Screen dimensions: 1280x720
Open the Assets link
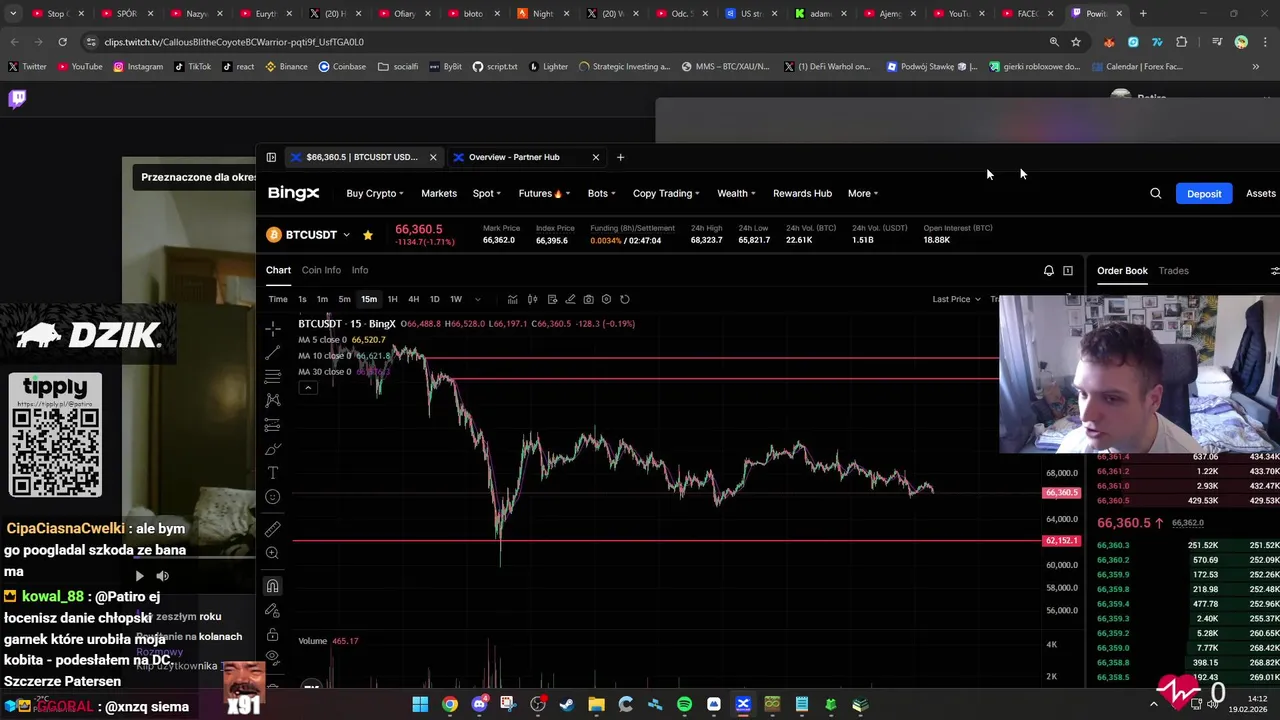(x=1260, y=193)
